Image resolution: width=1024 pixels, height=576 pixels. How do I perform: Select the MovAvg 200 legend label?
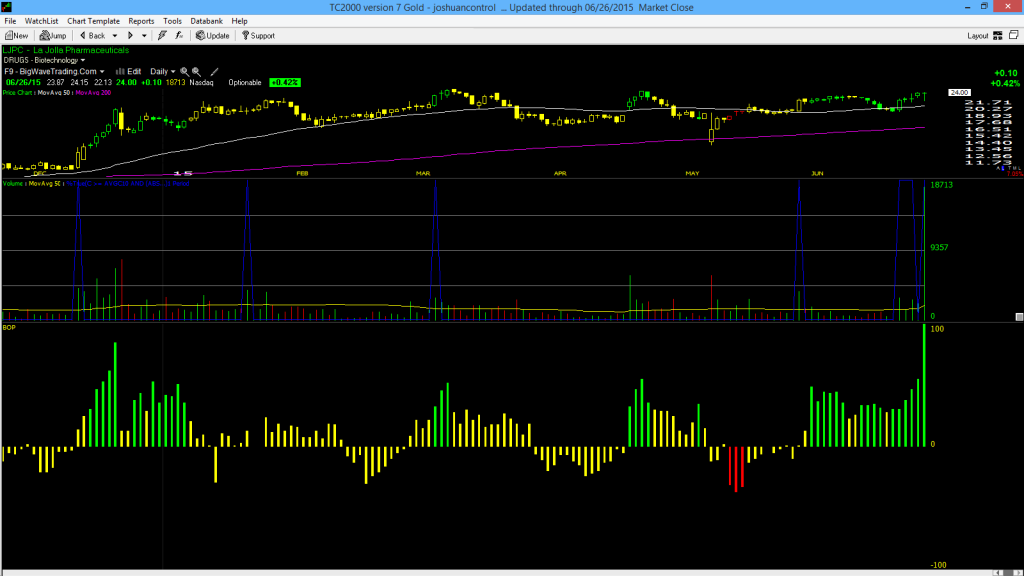point(93,93)
